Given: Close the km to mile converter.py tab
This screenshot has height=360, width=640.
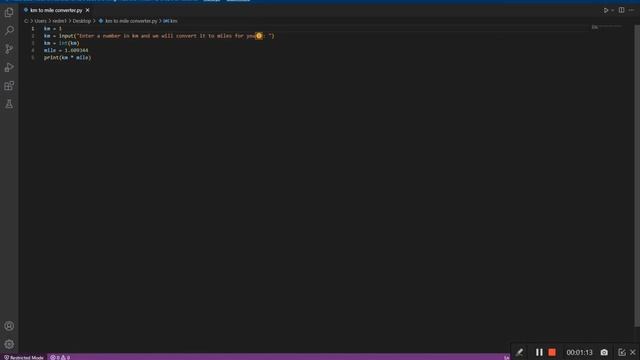Looking at the screenshot, I should [x=87, y=10].
